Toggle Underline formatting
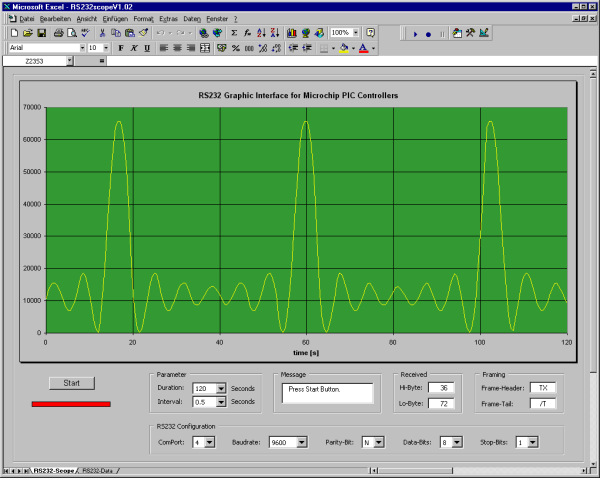The height and width of the screenshot is (478, 600). pyautogui.click(x=147, y=47)
